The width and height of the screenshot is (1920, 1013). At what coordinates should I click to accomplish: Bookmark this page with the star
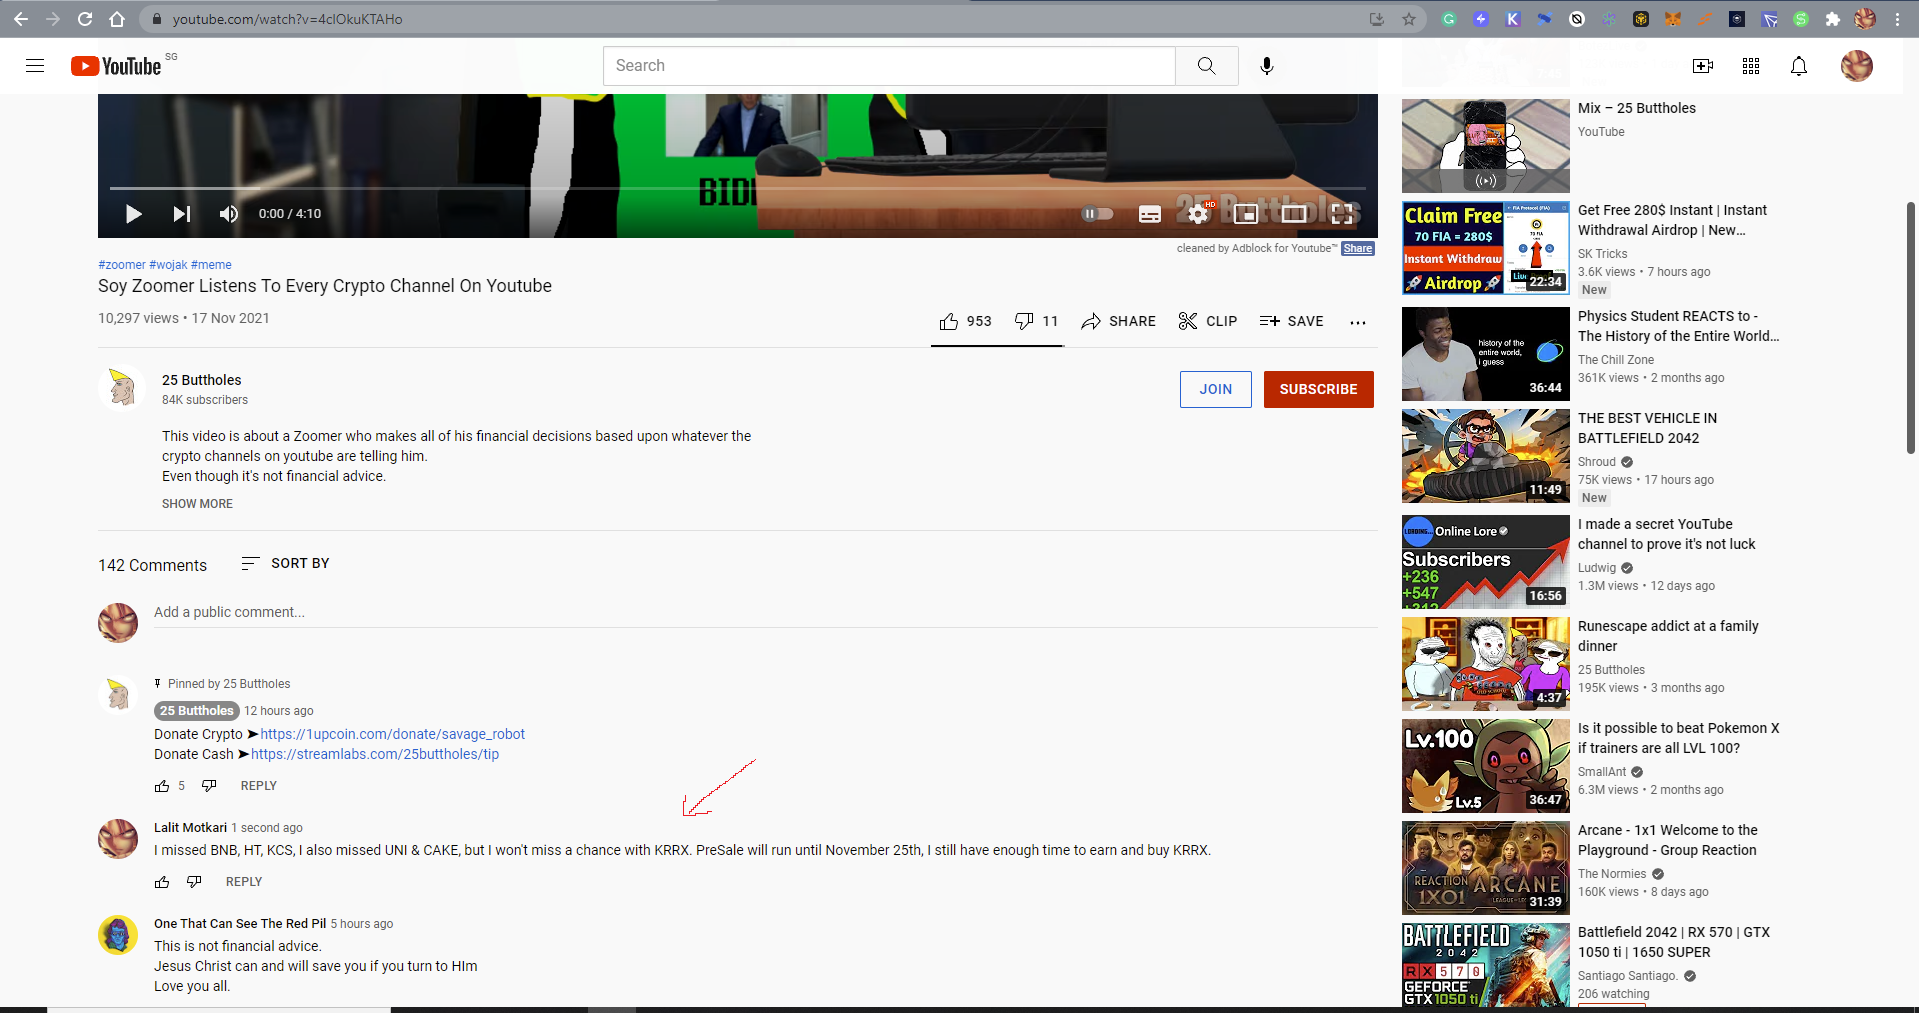click(1409, 19)
